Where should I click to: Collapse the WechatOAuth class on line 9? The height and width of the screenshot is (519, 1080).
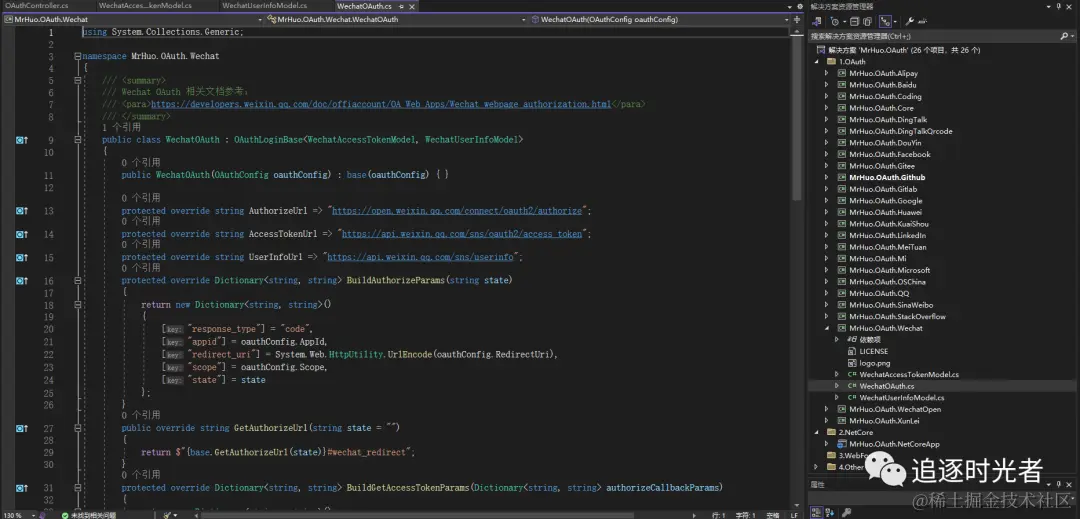click(x=76, y=140)
